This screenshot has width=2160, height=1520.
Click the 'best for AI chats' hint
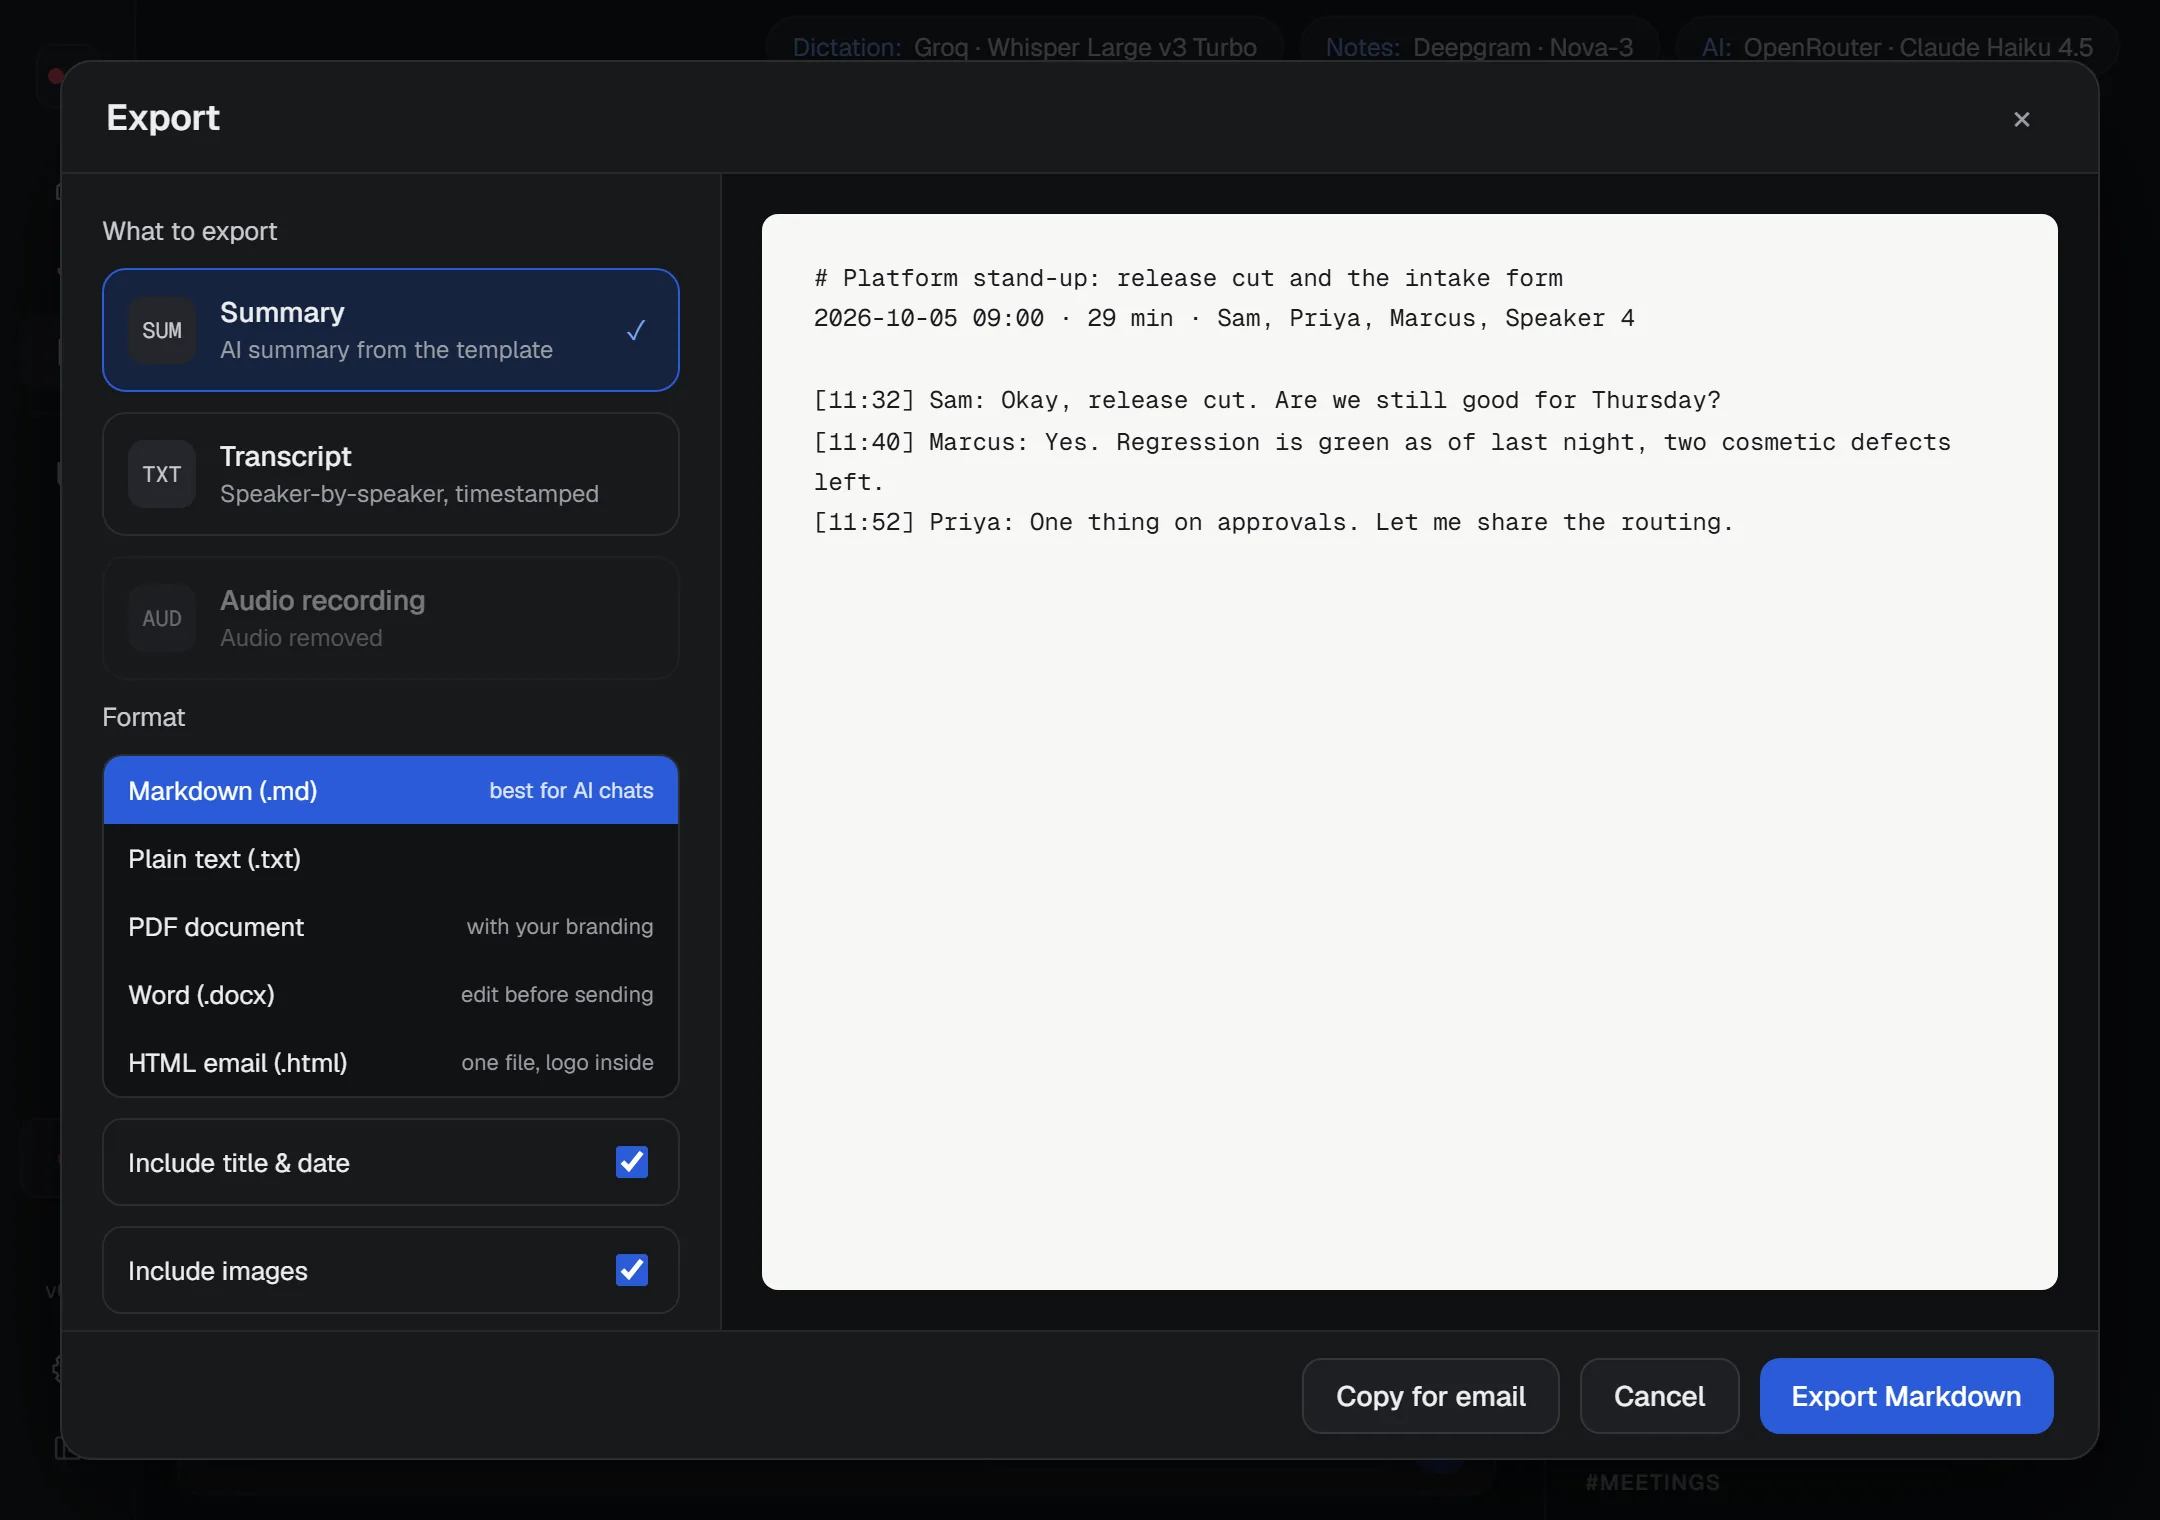click(571, 790)
